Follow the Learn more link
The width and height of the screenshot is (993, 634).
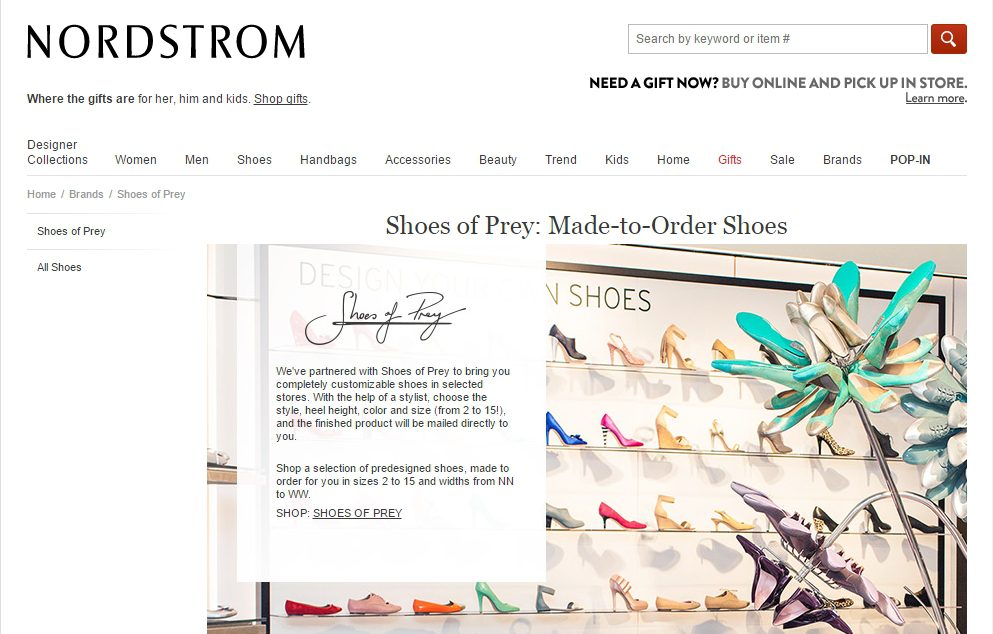click(935, 98)
